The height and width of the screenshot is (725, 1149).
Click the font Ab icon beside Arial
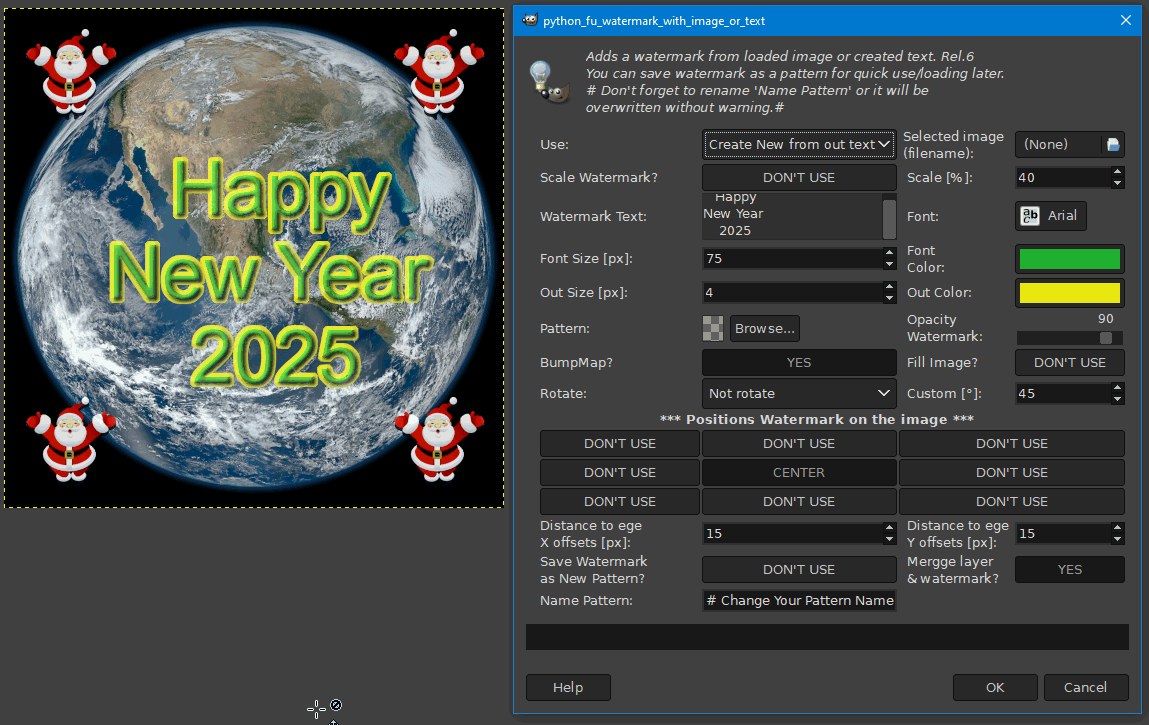click(1030, 216)
